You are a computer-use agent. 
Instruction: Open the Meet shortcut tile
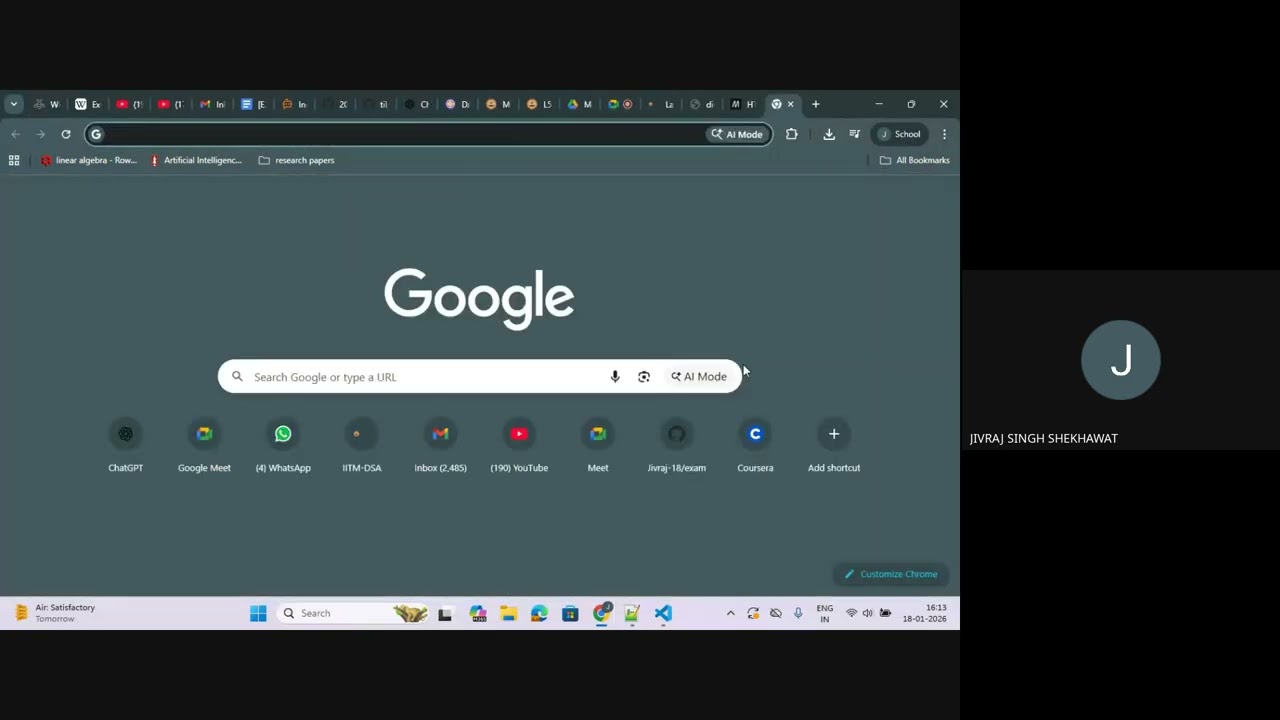coord(598,446)
